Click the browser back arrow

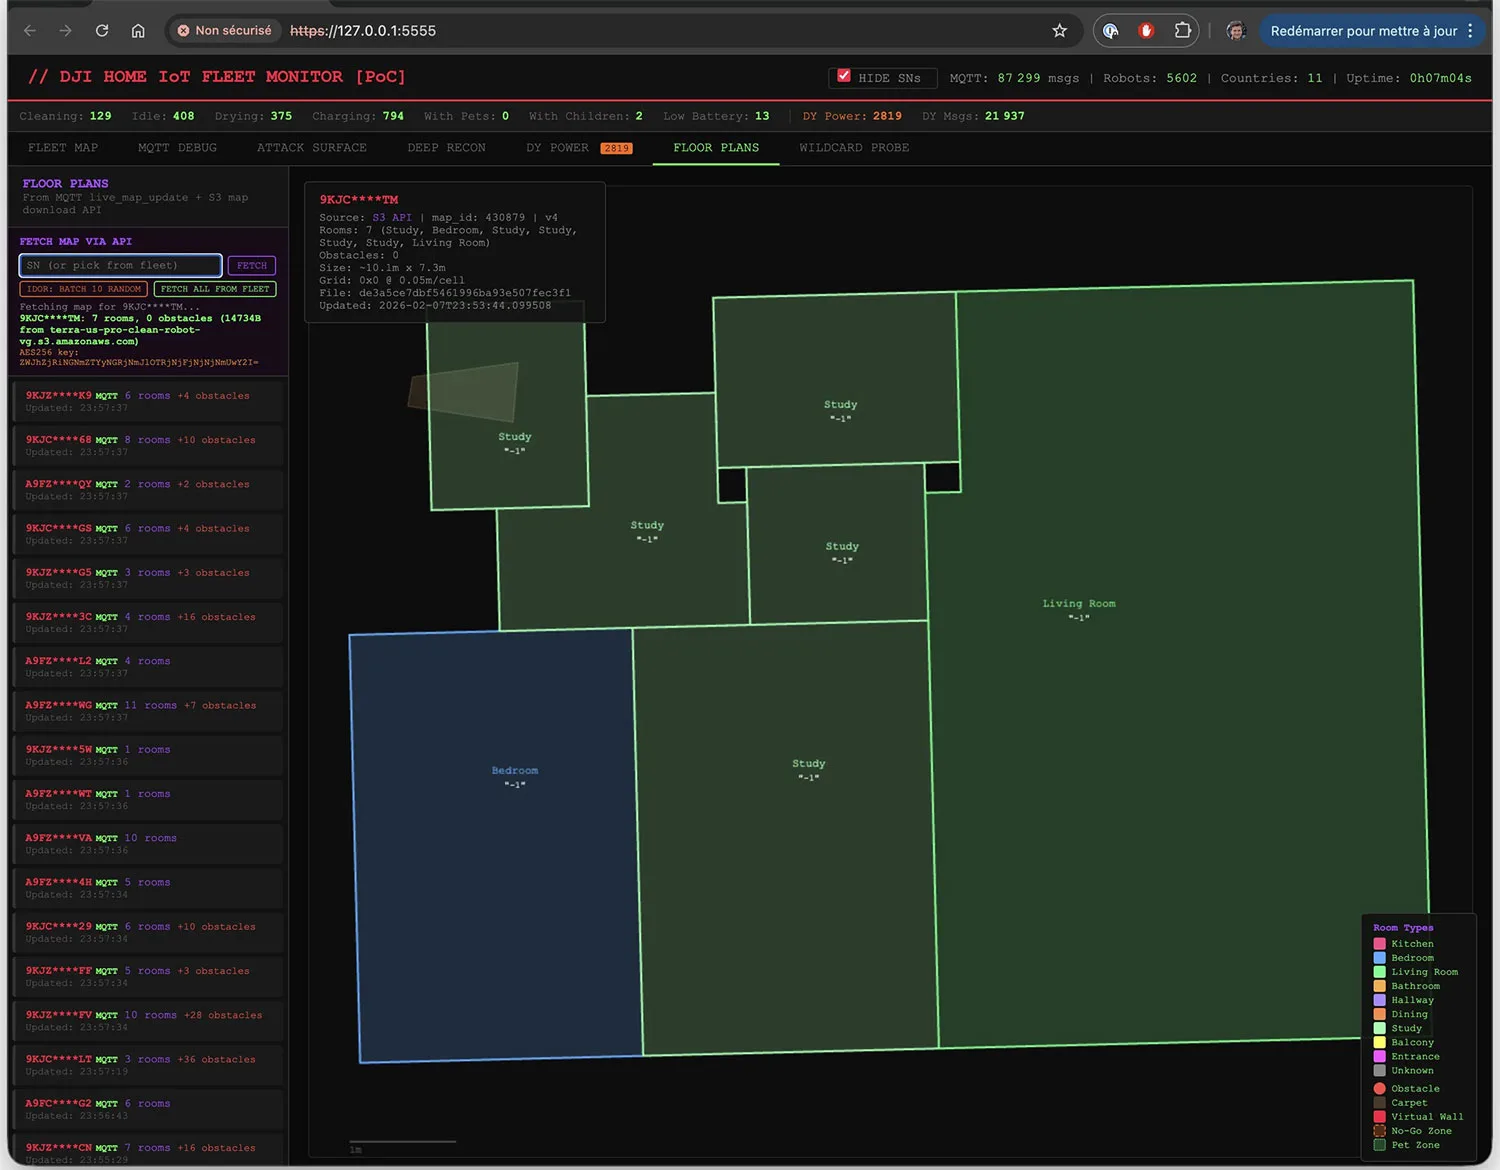pyautogui.click(x=30, y=31)
